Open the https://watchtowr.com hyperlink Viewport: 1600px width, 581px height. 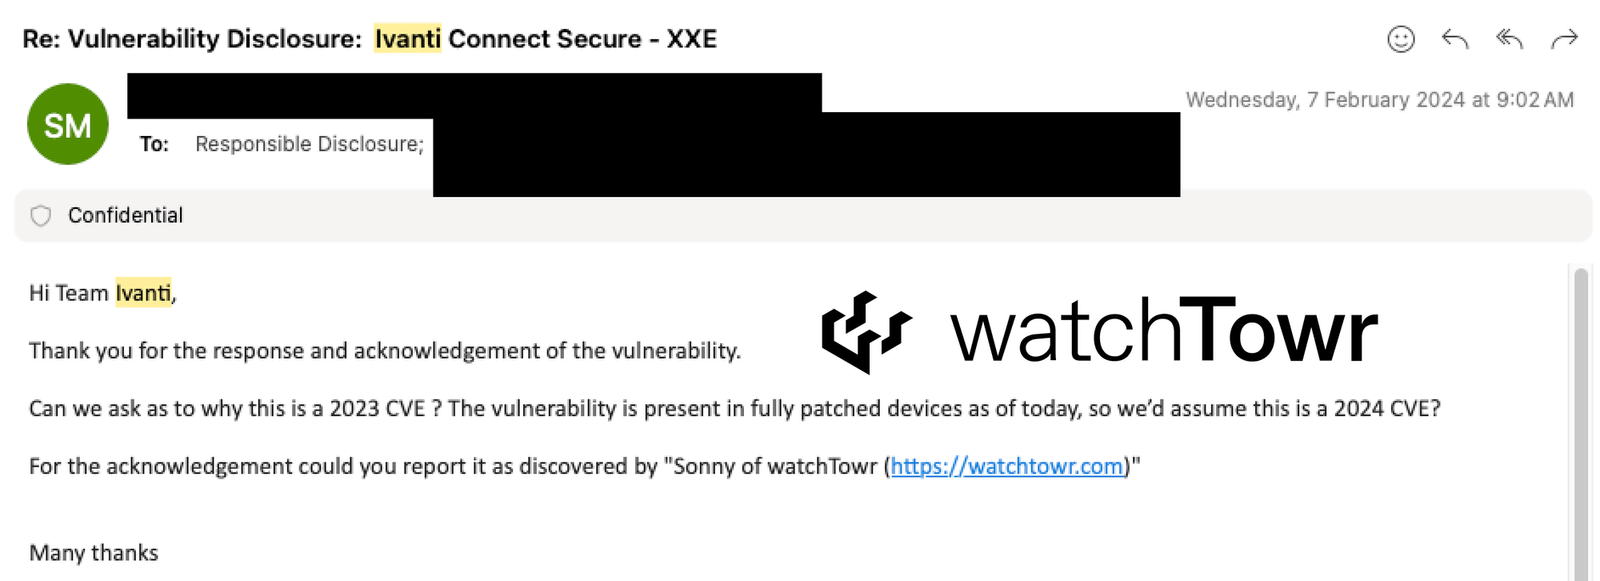click(1006, 466)
